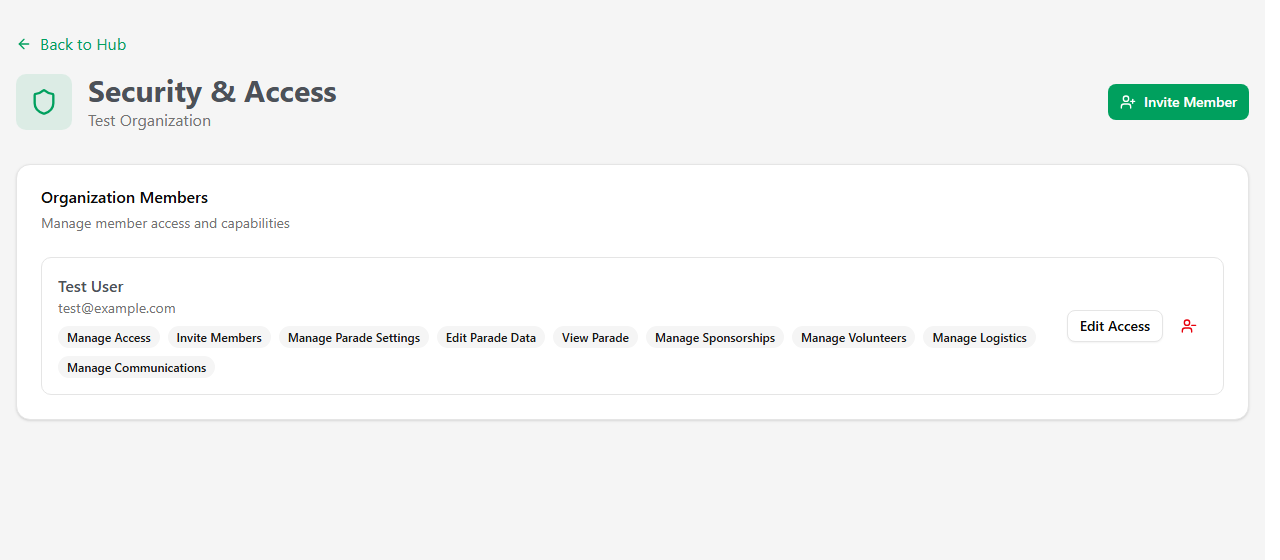Click the red remove member icon
This screenshot has height=560, width=1280.
click(x=1188, y=326)
